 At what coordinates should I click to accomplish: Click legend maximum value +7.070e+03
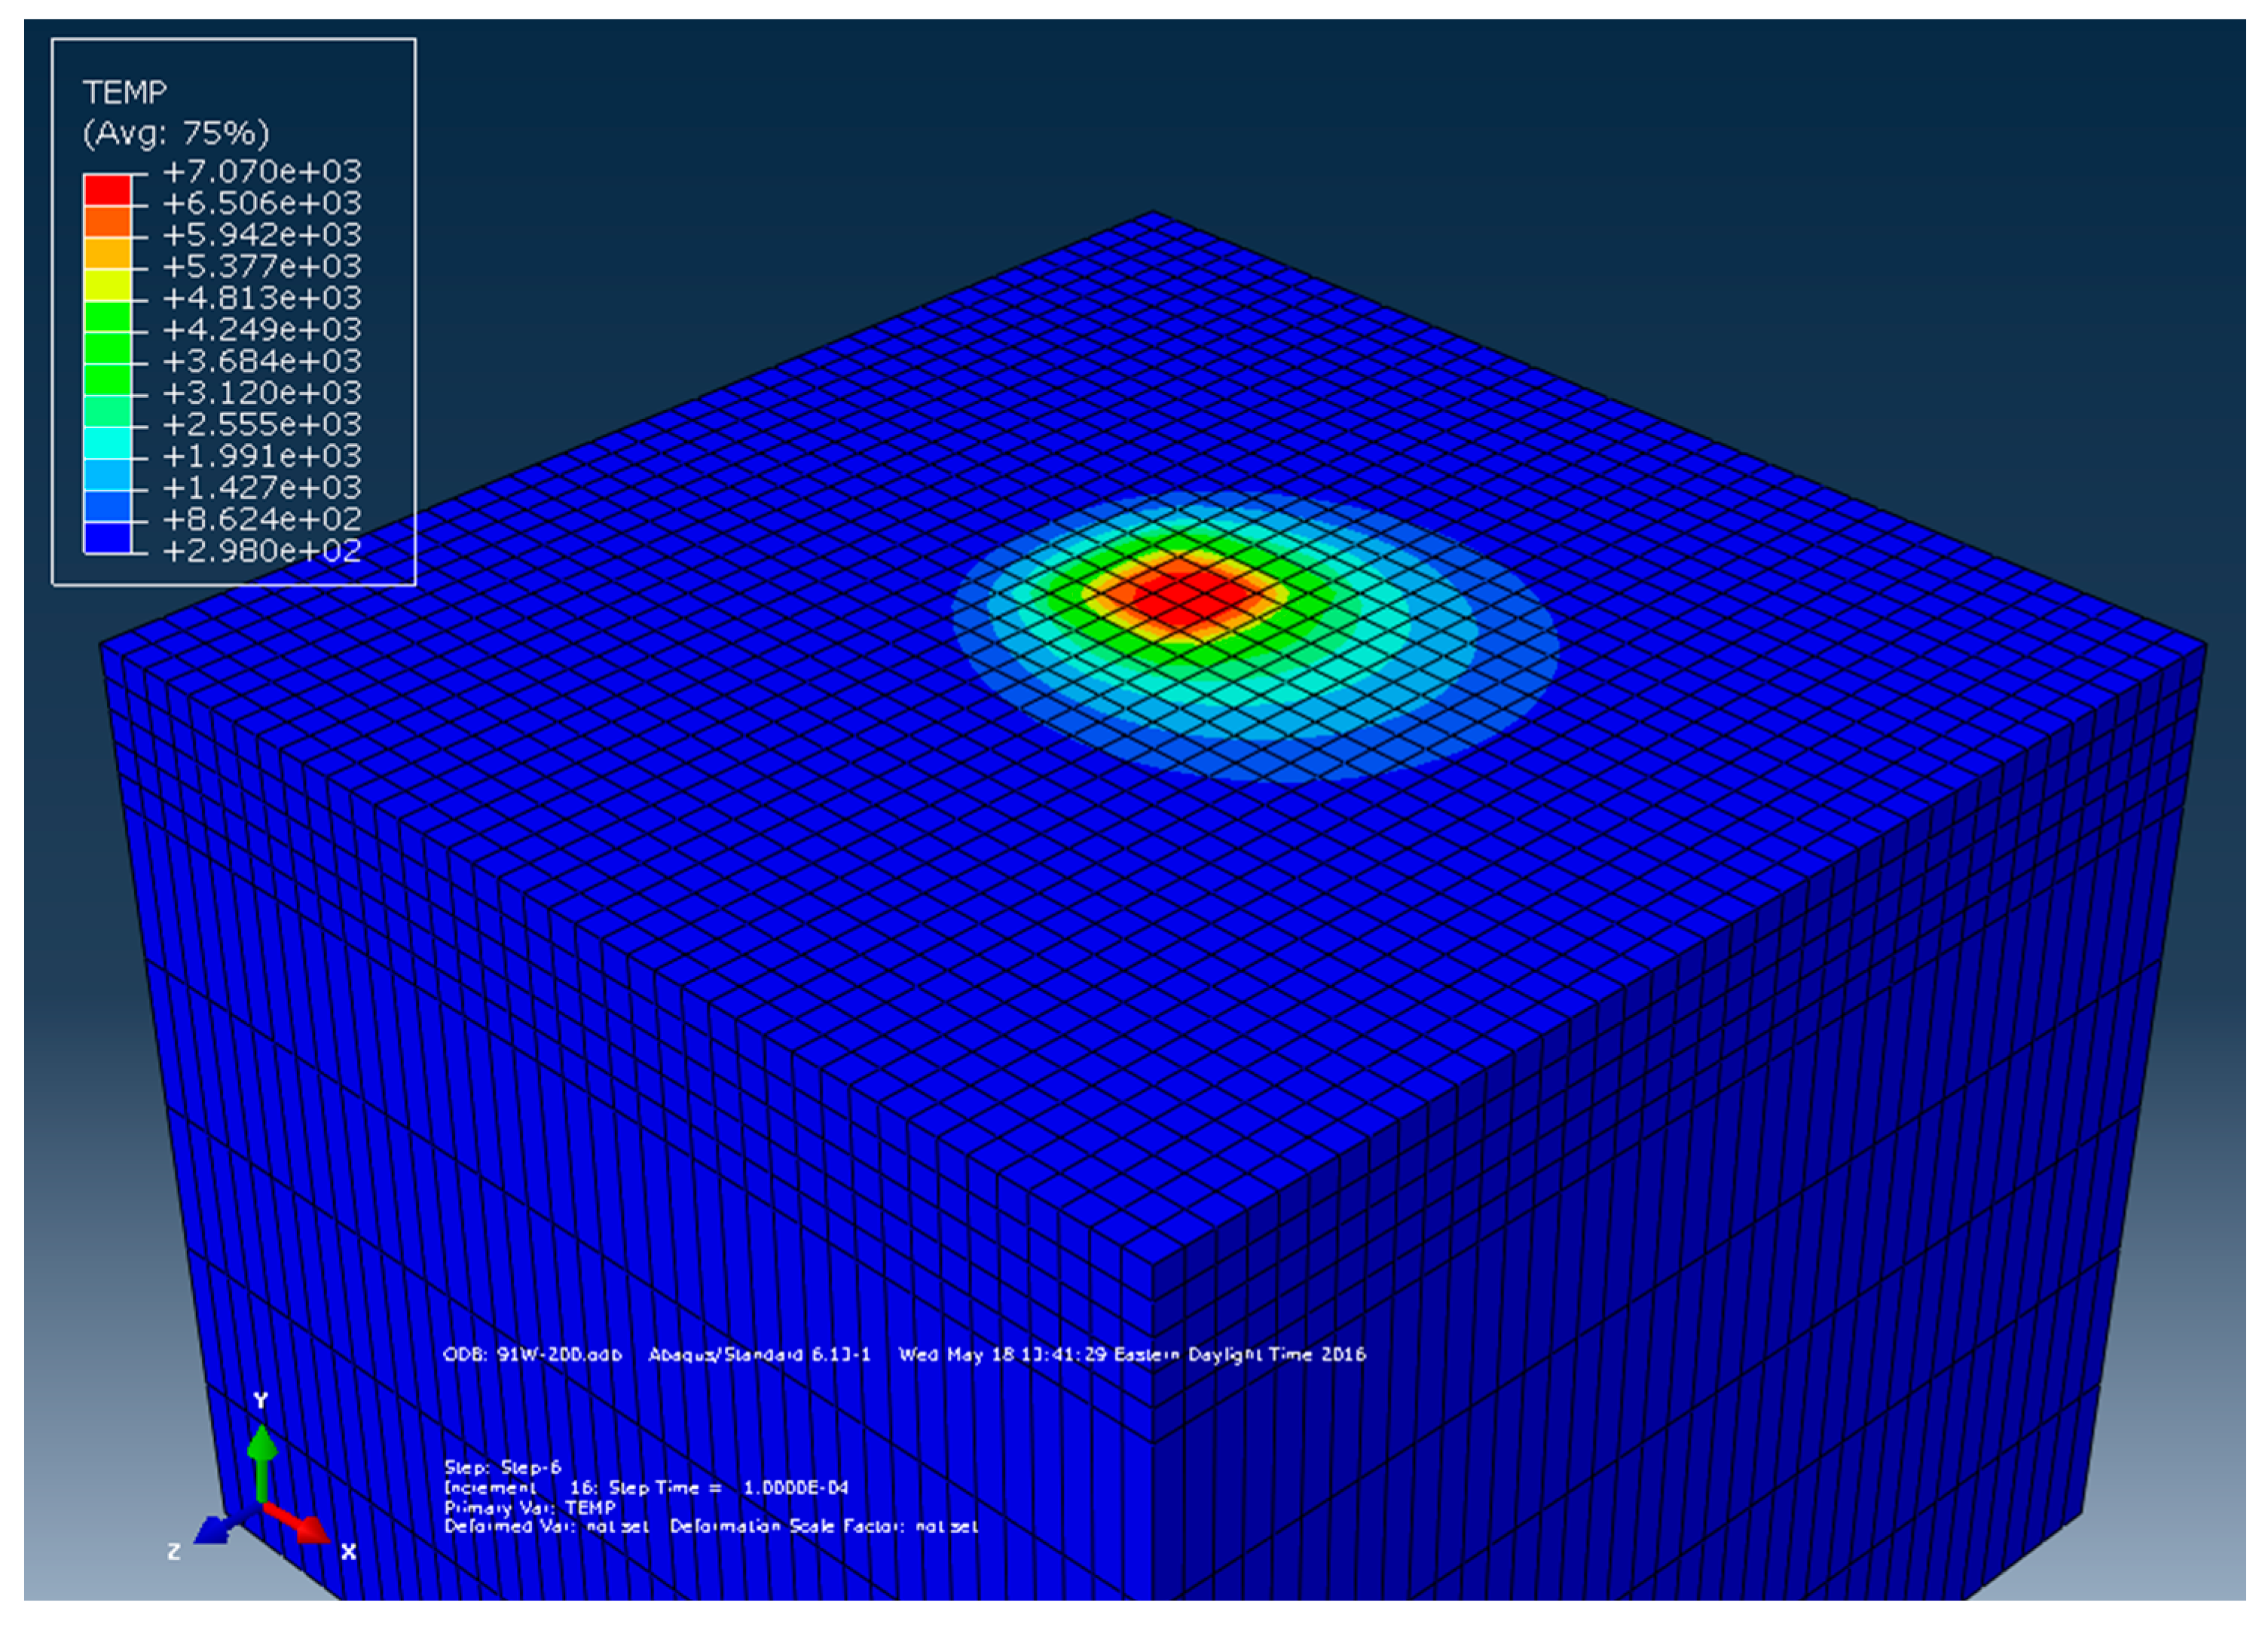point(262,171)
